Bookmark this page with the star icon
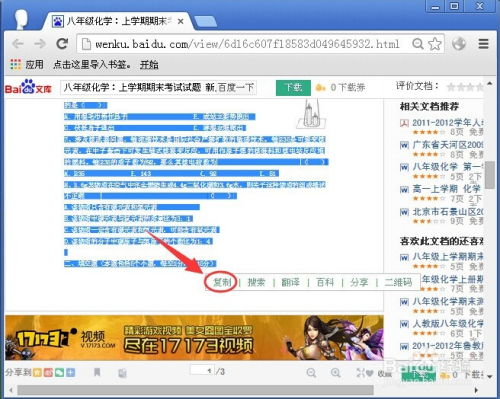 pyautogui.click(x=435, y=44)
